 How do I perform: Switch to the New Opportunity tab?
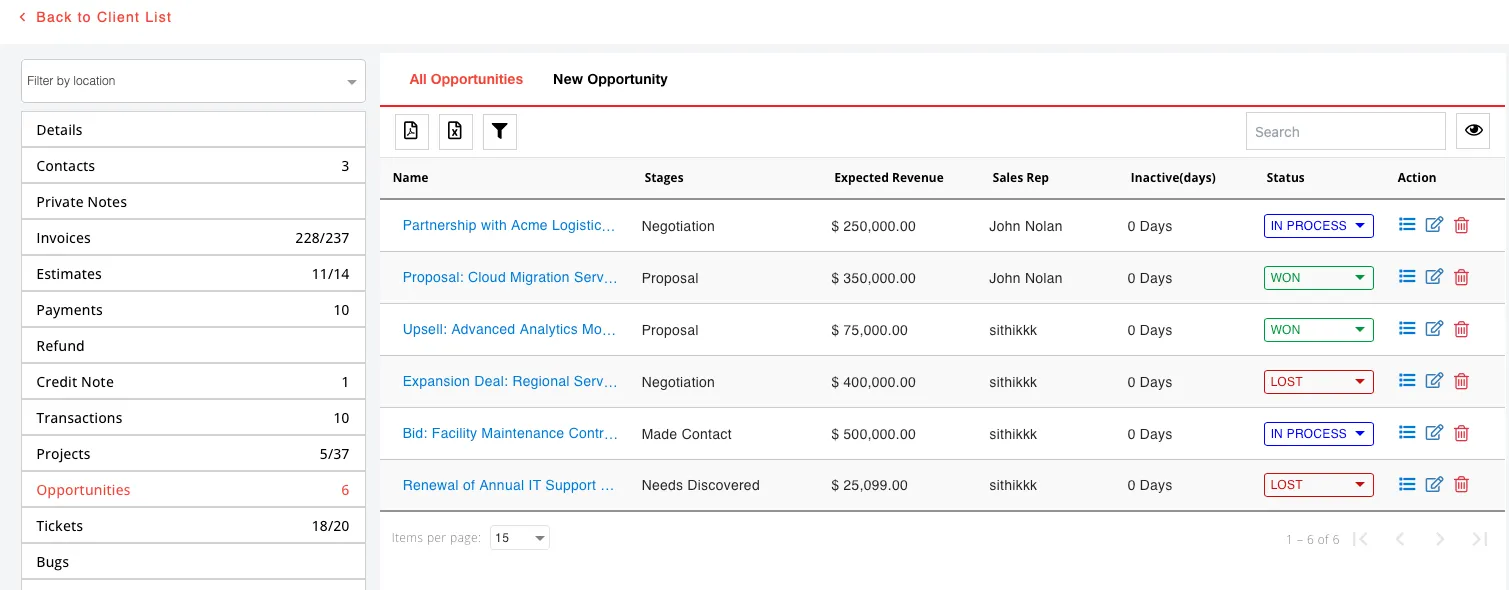pos(610,79)
